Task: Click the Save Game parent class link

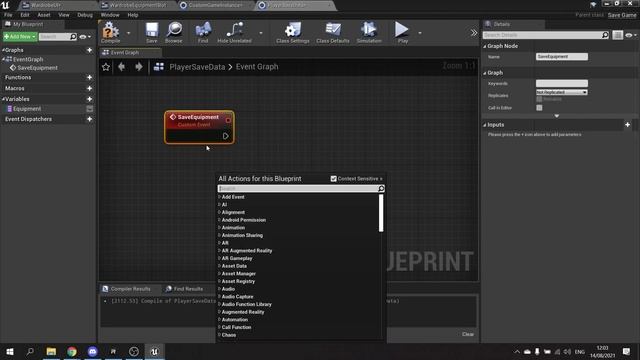Action: (622, 15)
